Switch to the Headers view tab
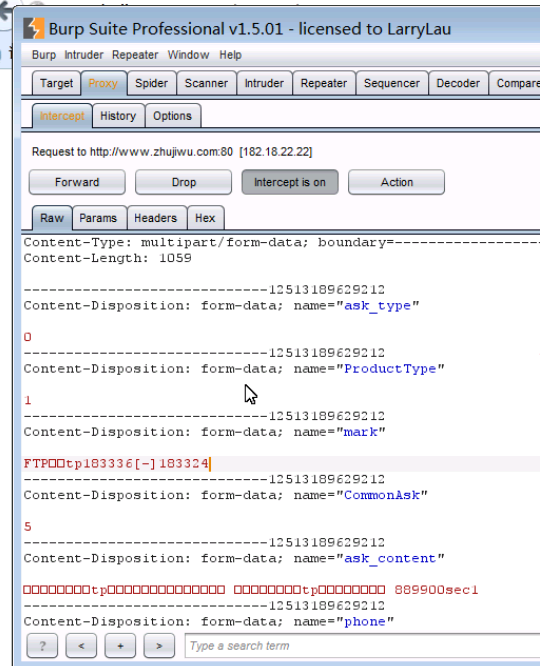 click(x=155, y=218)
